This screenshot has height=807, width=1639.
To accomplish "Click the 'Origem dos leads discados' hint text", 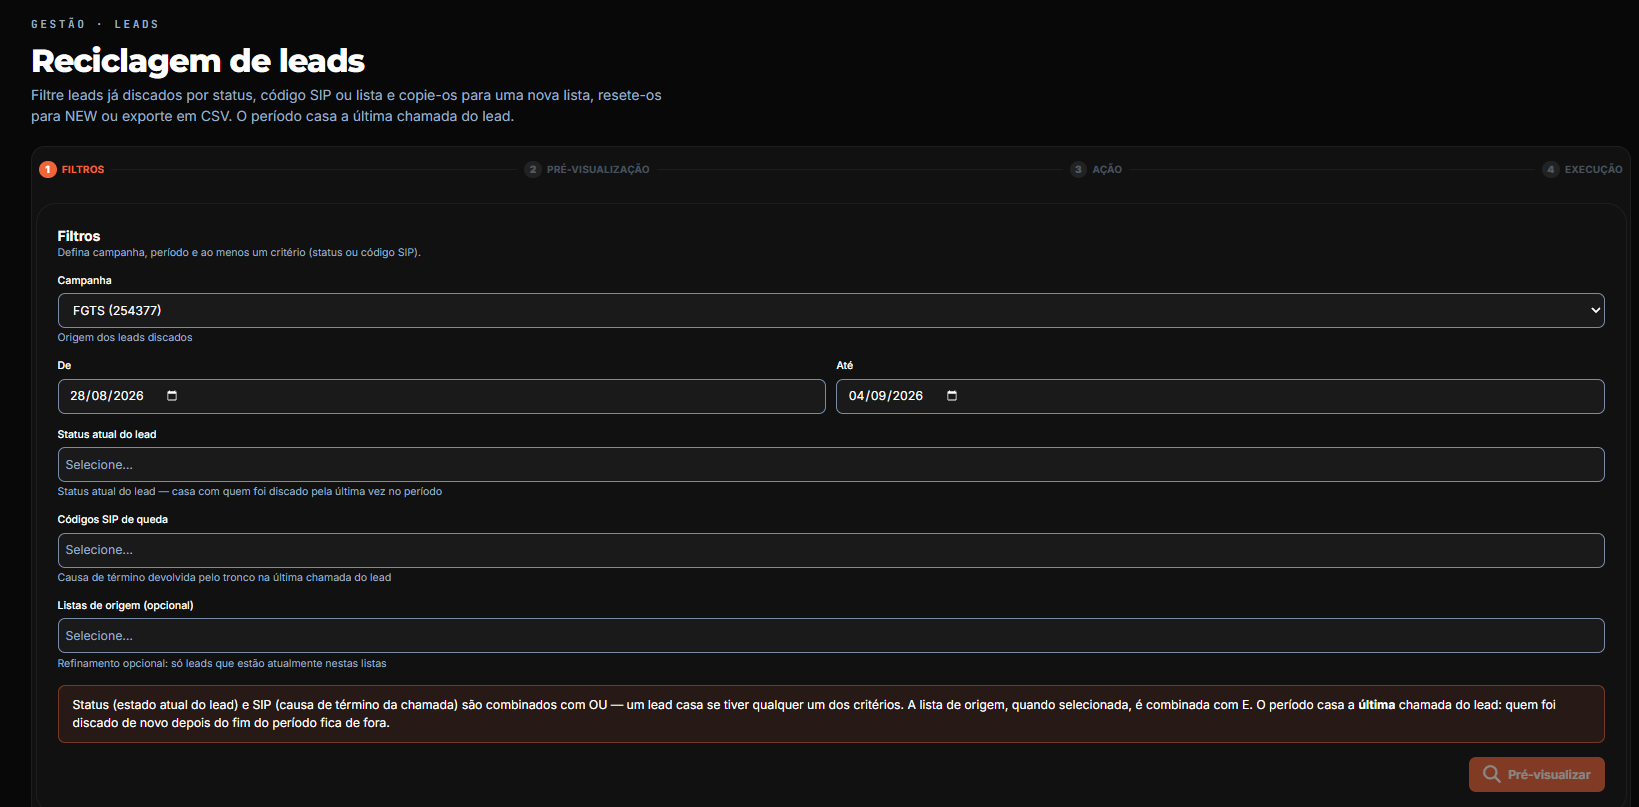I will (x=125, y=337).
